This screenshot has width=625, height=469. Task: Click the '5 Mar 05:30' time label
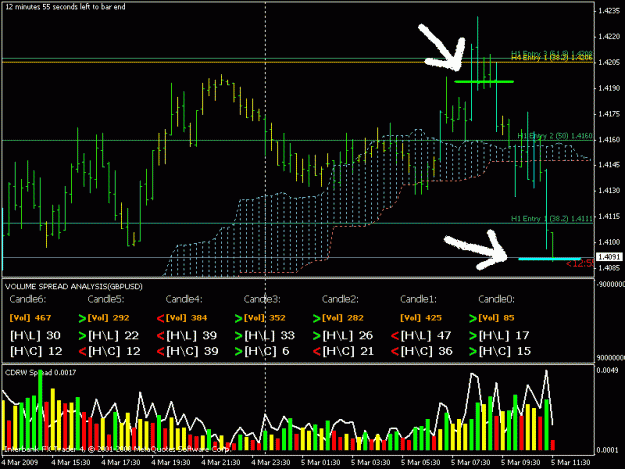[421, 463]
